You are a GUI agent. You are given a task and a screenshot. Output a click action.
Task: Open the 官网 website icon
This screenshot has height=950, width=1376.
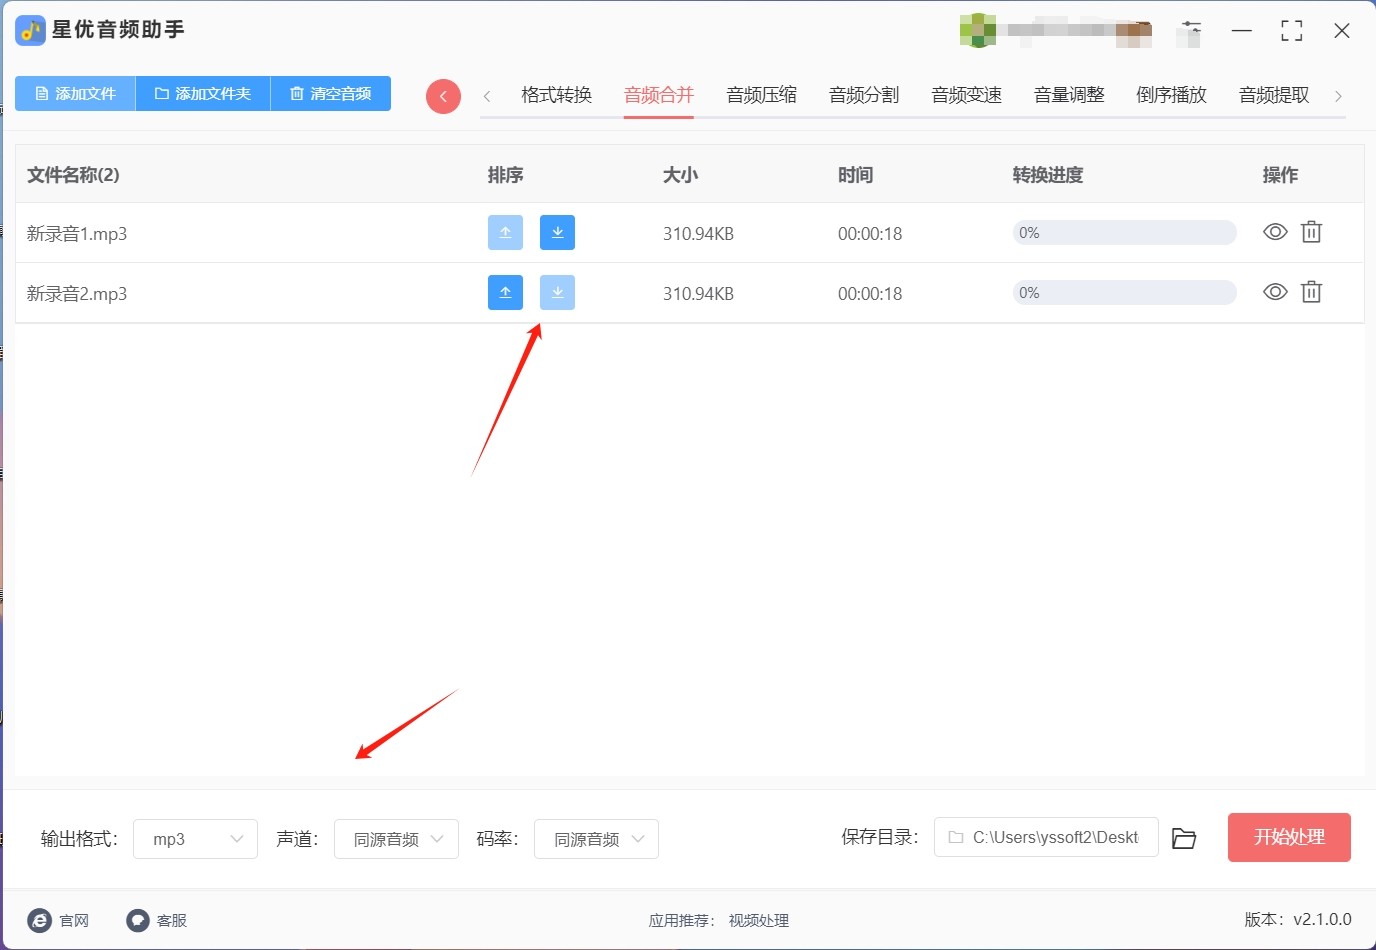(x=40, y=920)
